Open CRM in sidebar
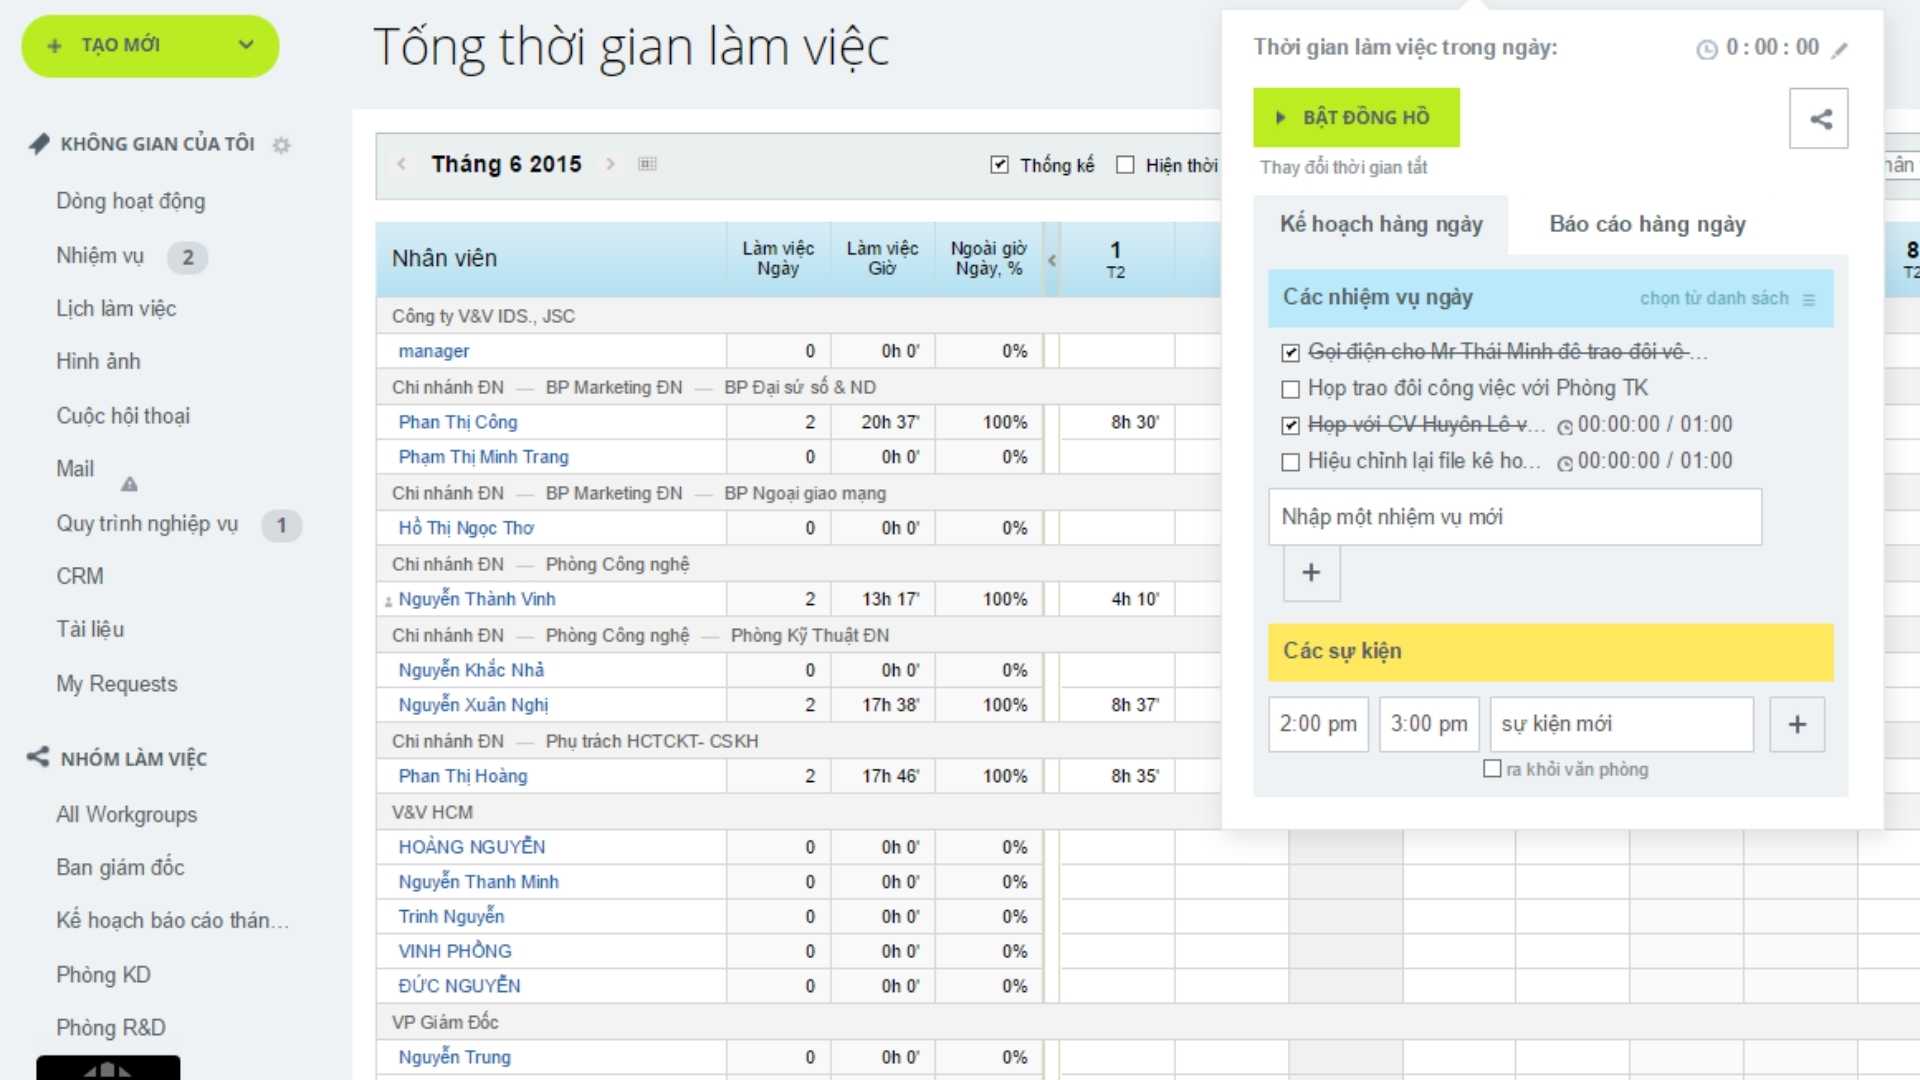Viewport: 1920px width, 1080px height. pyautogui.click(x=80, y=577)
